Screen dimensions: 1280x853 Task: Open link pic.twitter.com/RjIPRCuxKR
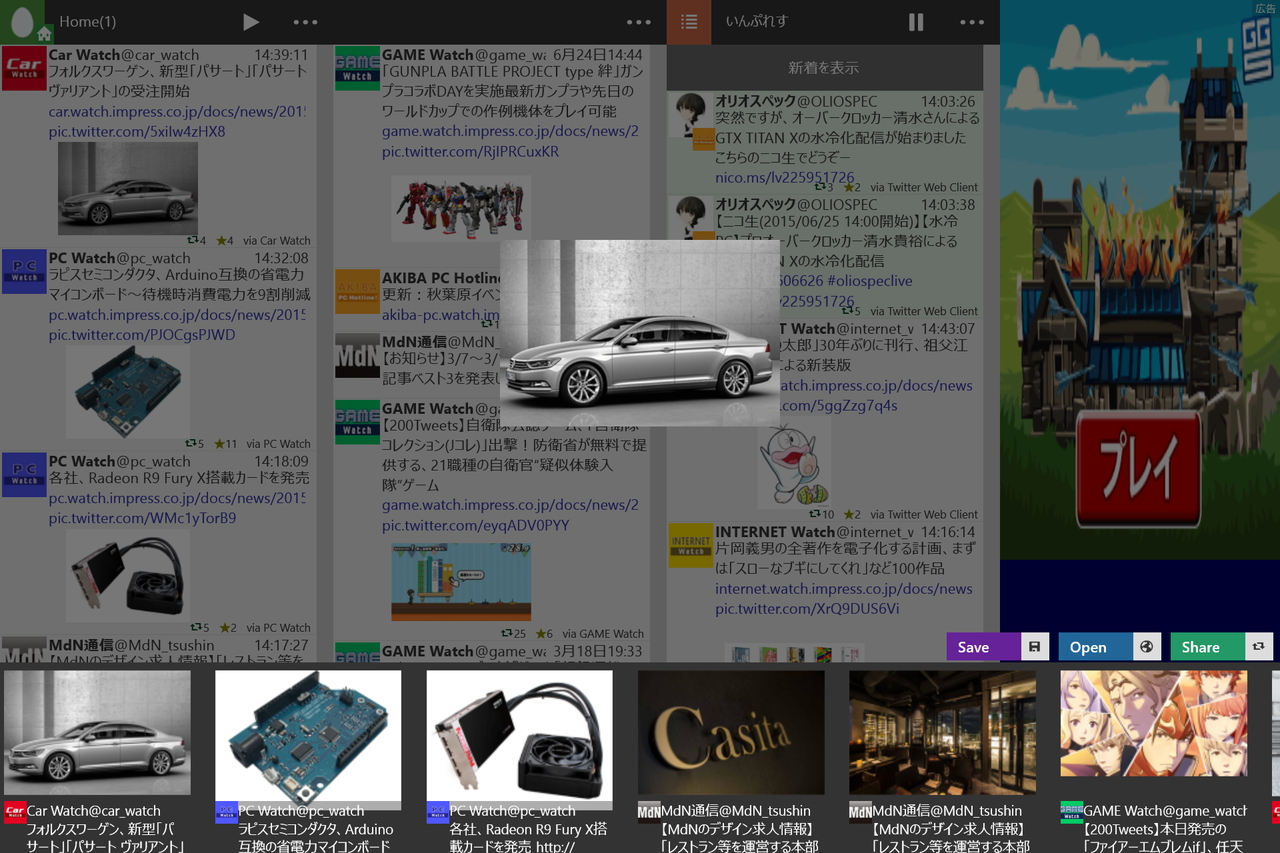pyautogui.click(x=470, y=152)
